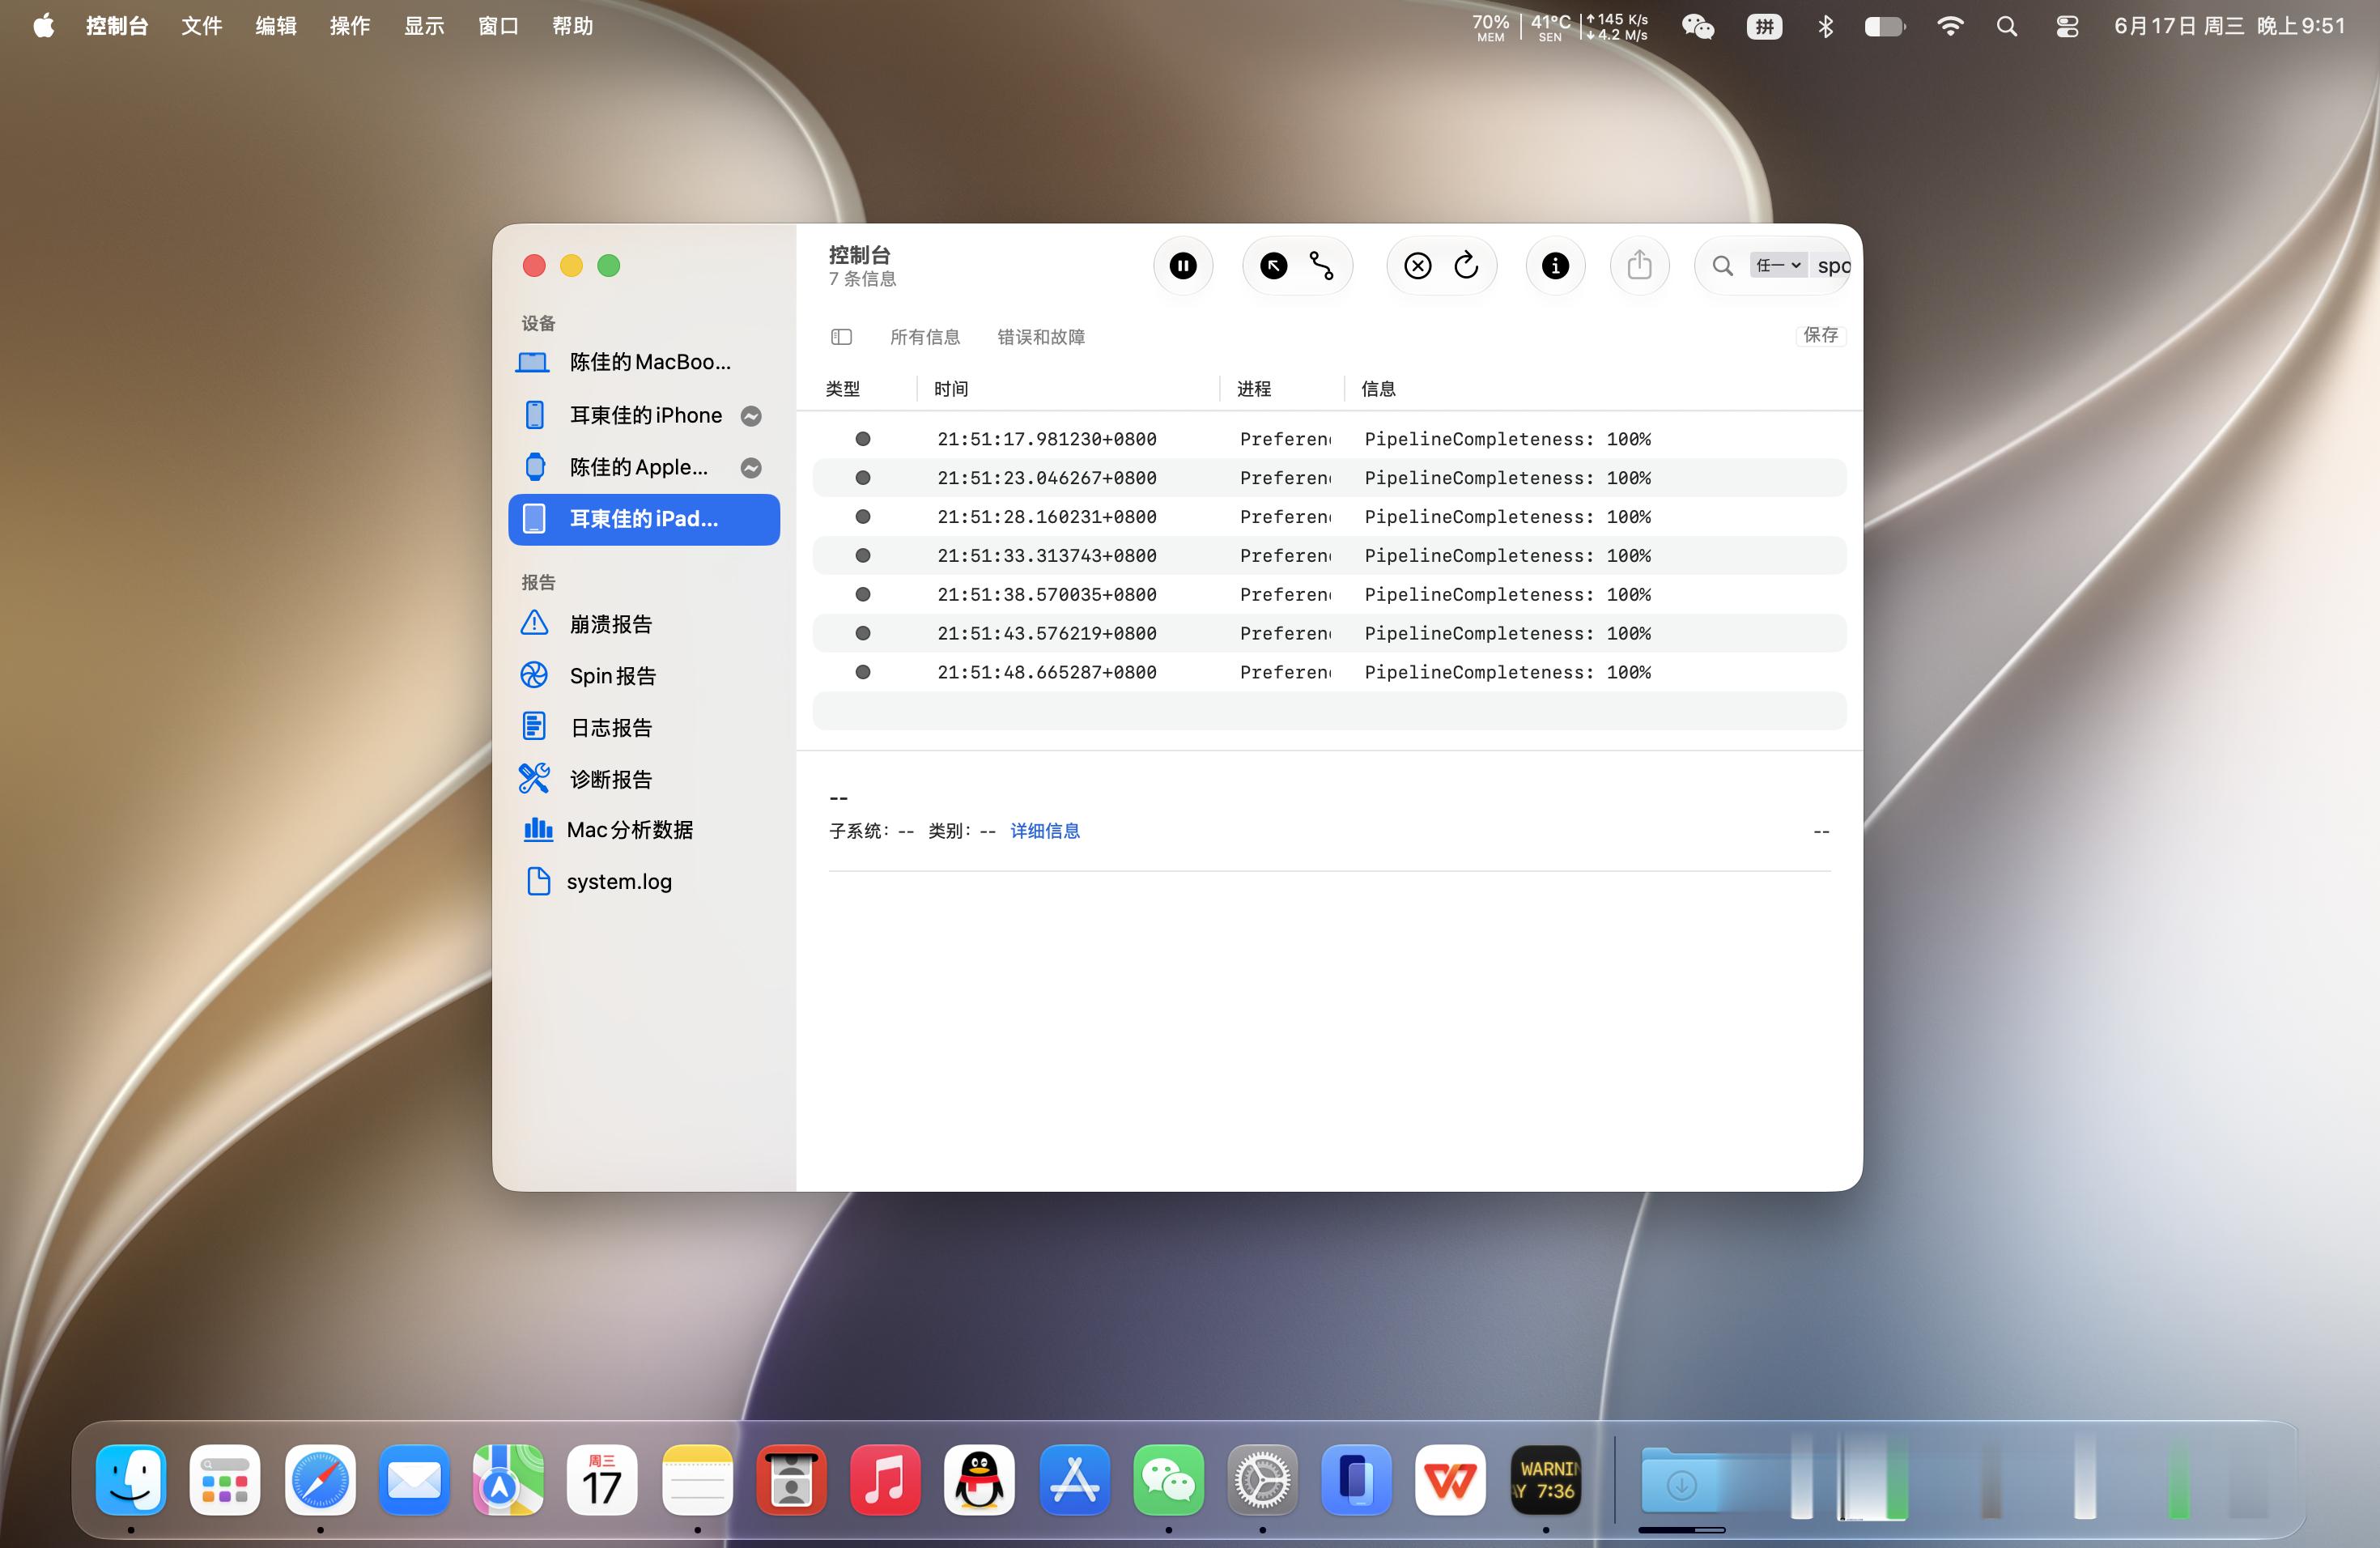Open Spotlight search in menu bar

click(x=2007, y=26)
